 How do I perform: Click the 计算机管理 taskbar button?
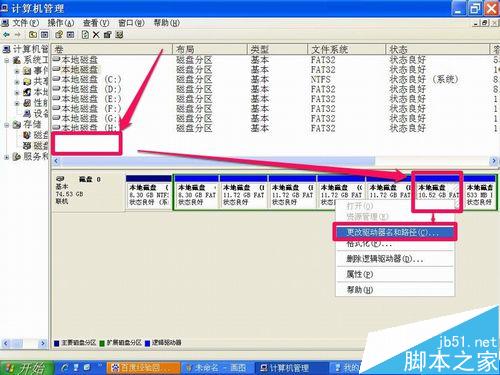pyautogui.click(x=291, y=368)
